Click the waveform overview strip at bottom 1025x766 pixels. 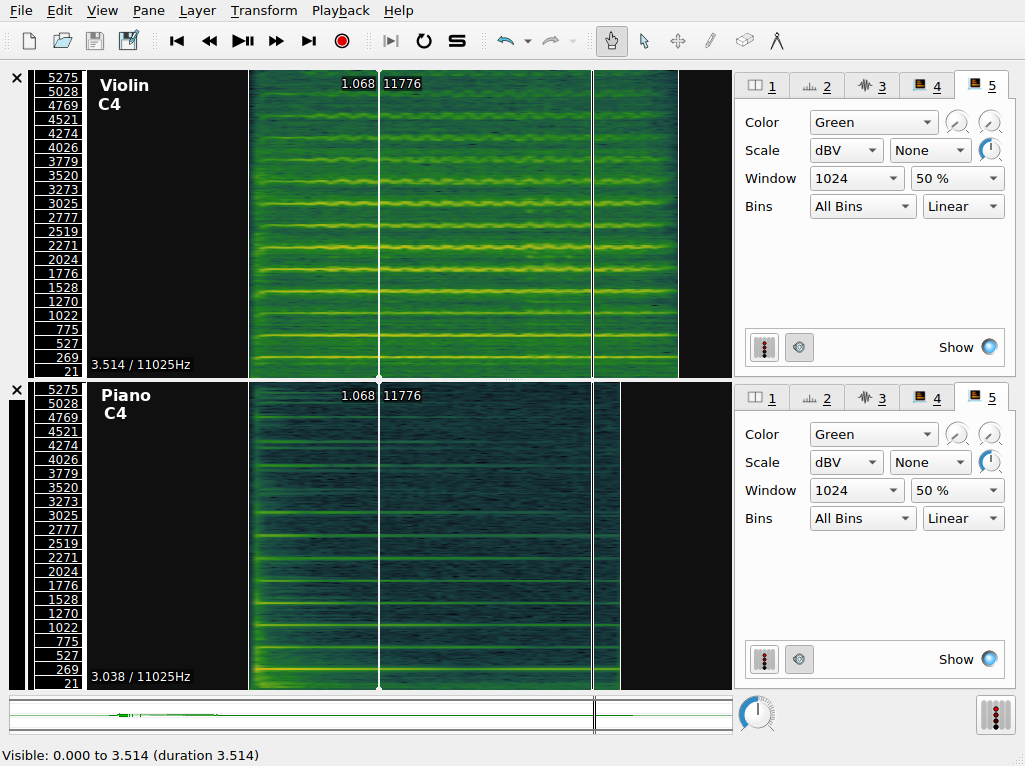click(370, 716)
